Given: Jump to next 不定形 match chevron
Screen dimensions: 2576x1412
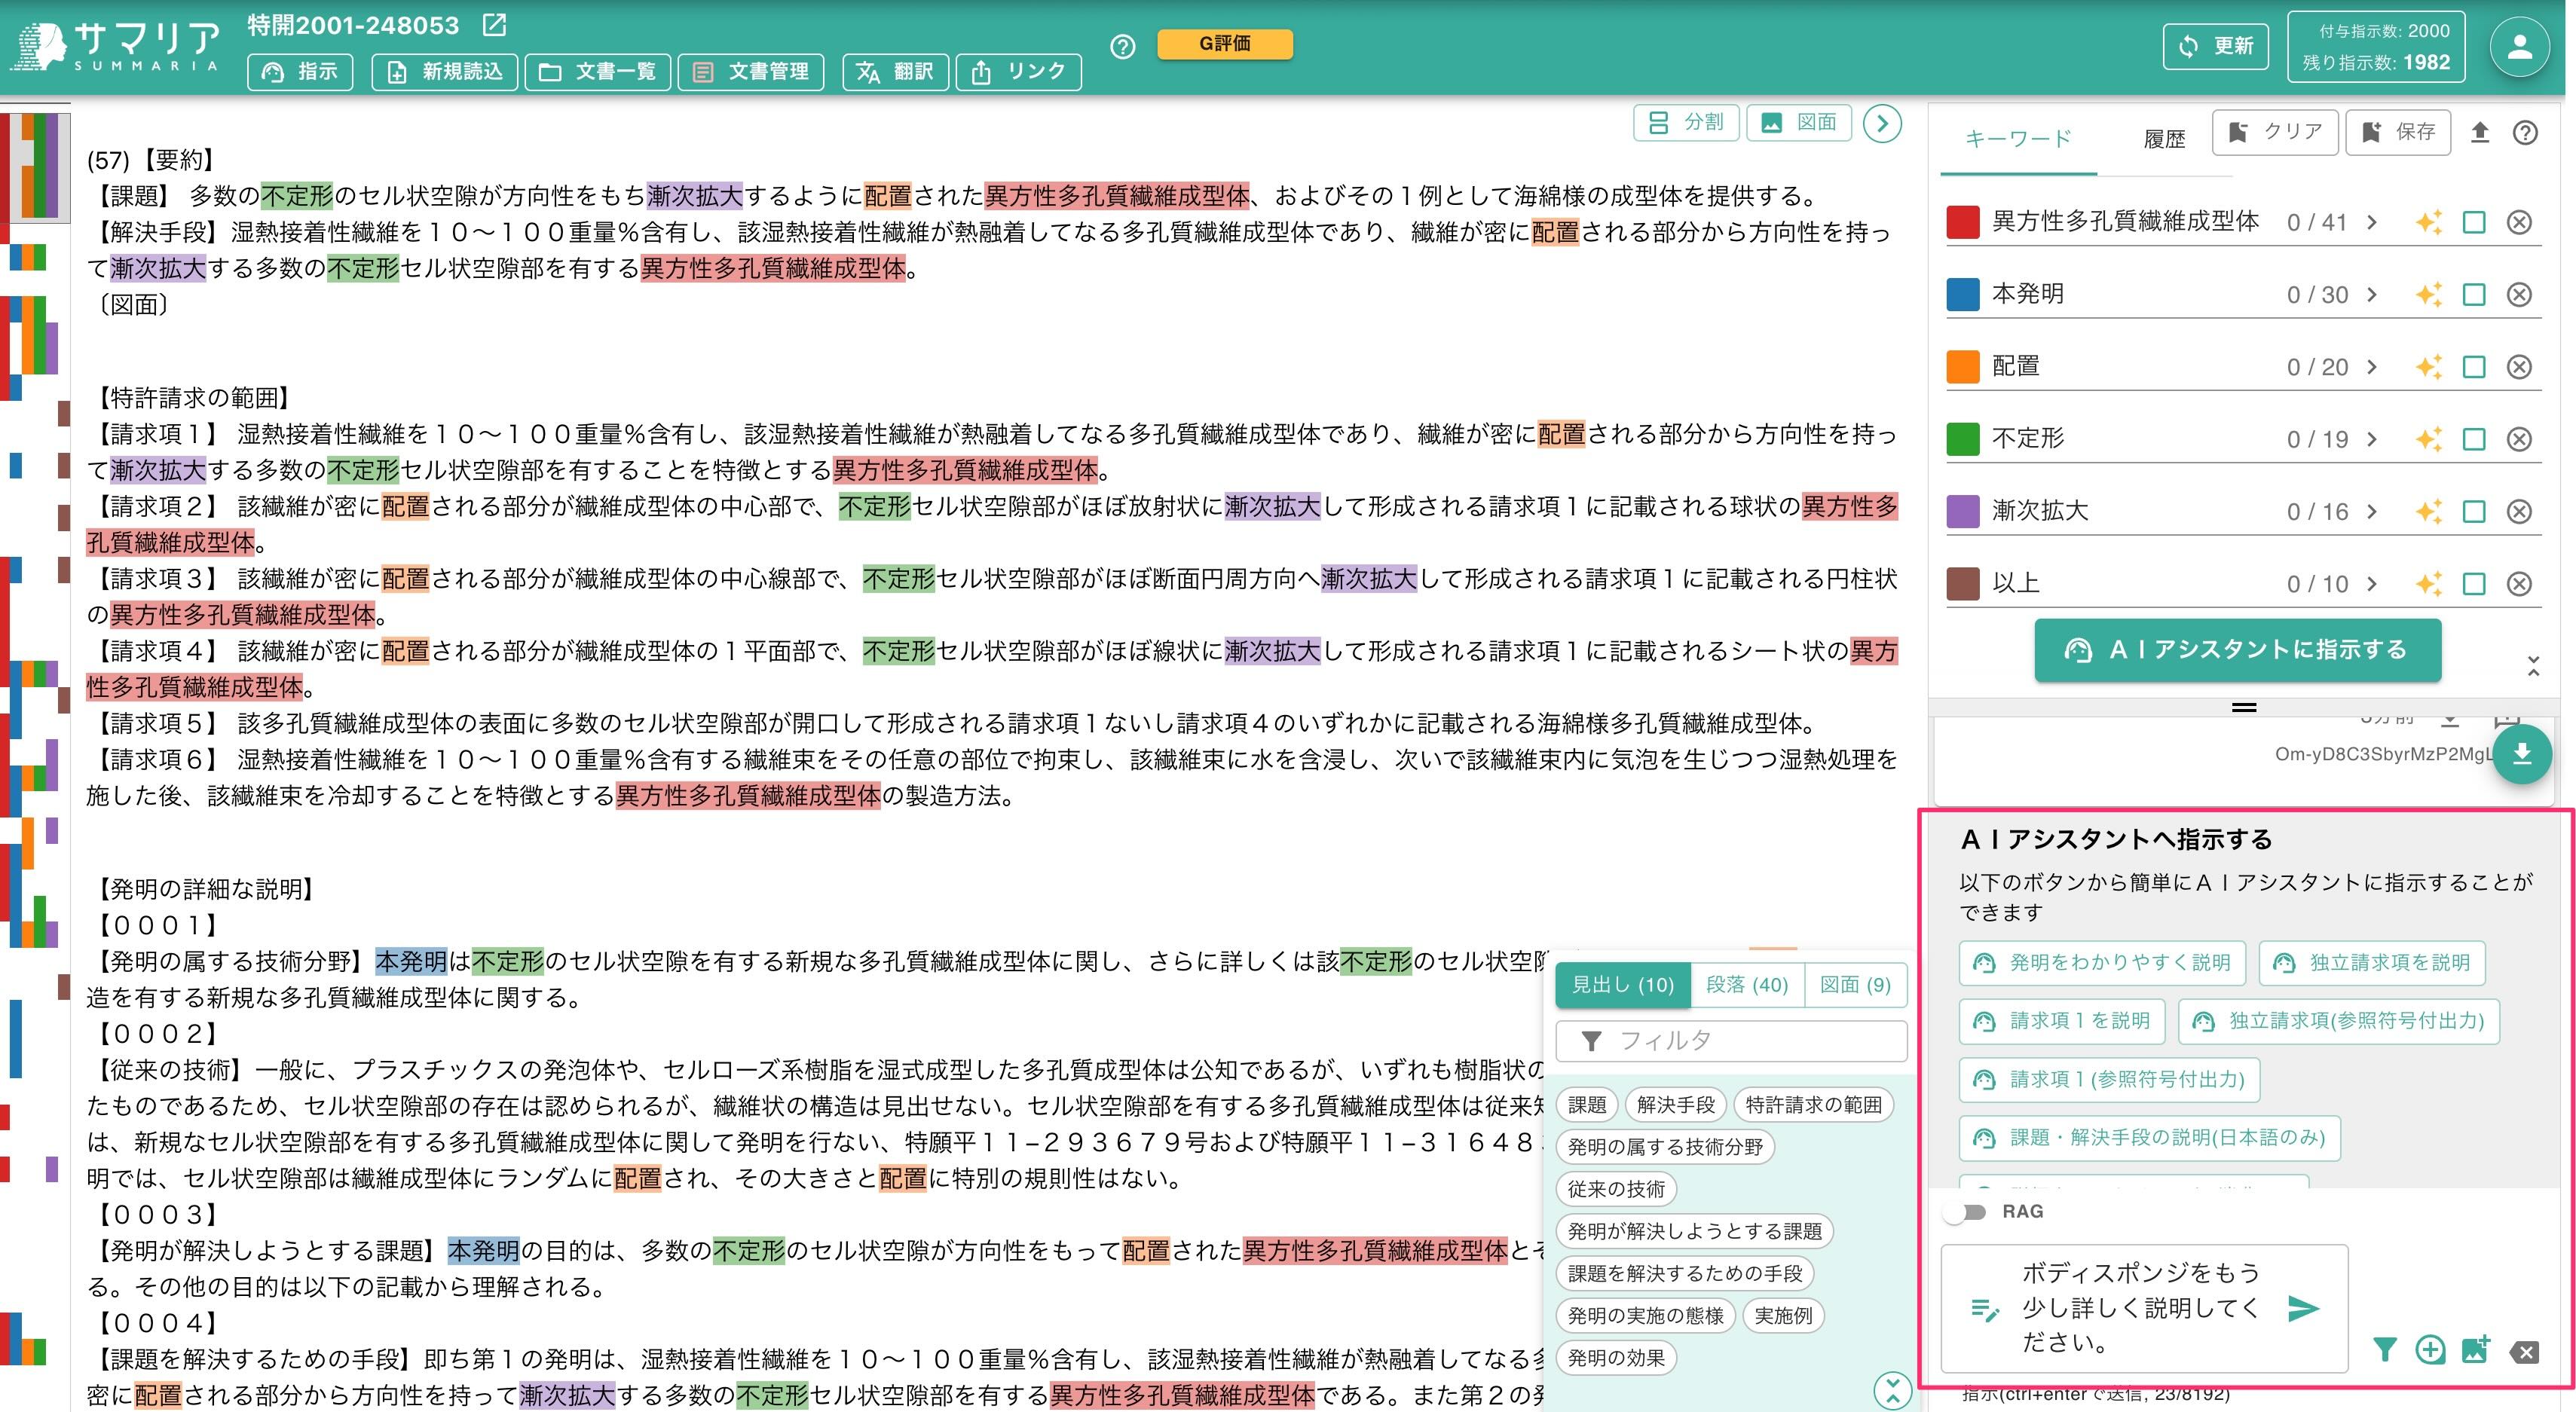Looking at the screenshot, I should 2371,439.
